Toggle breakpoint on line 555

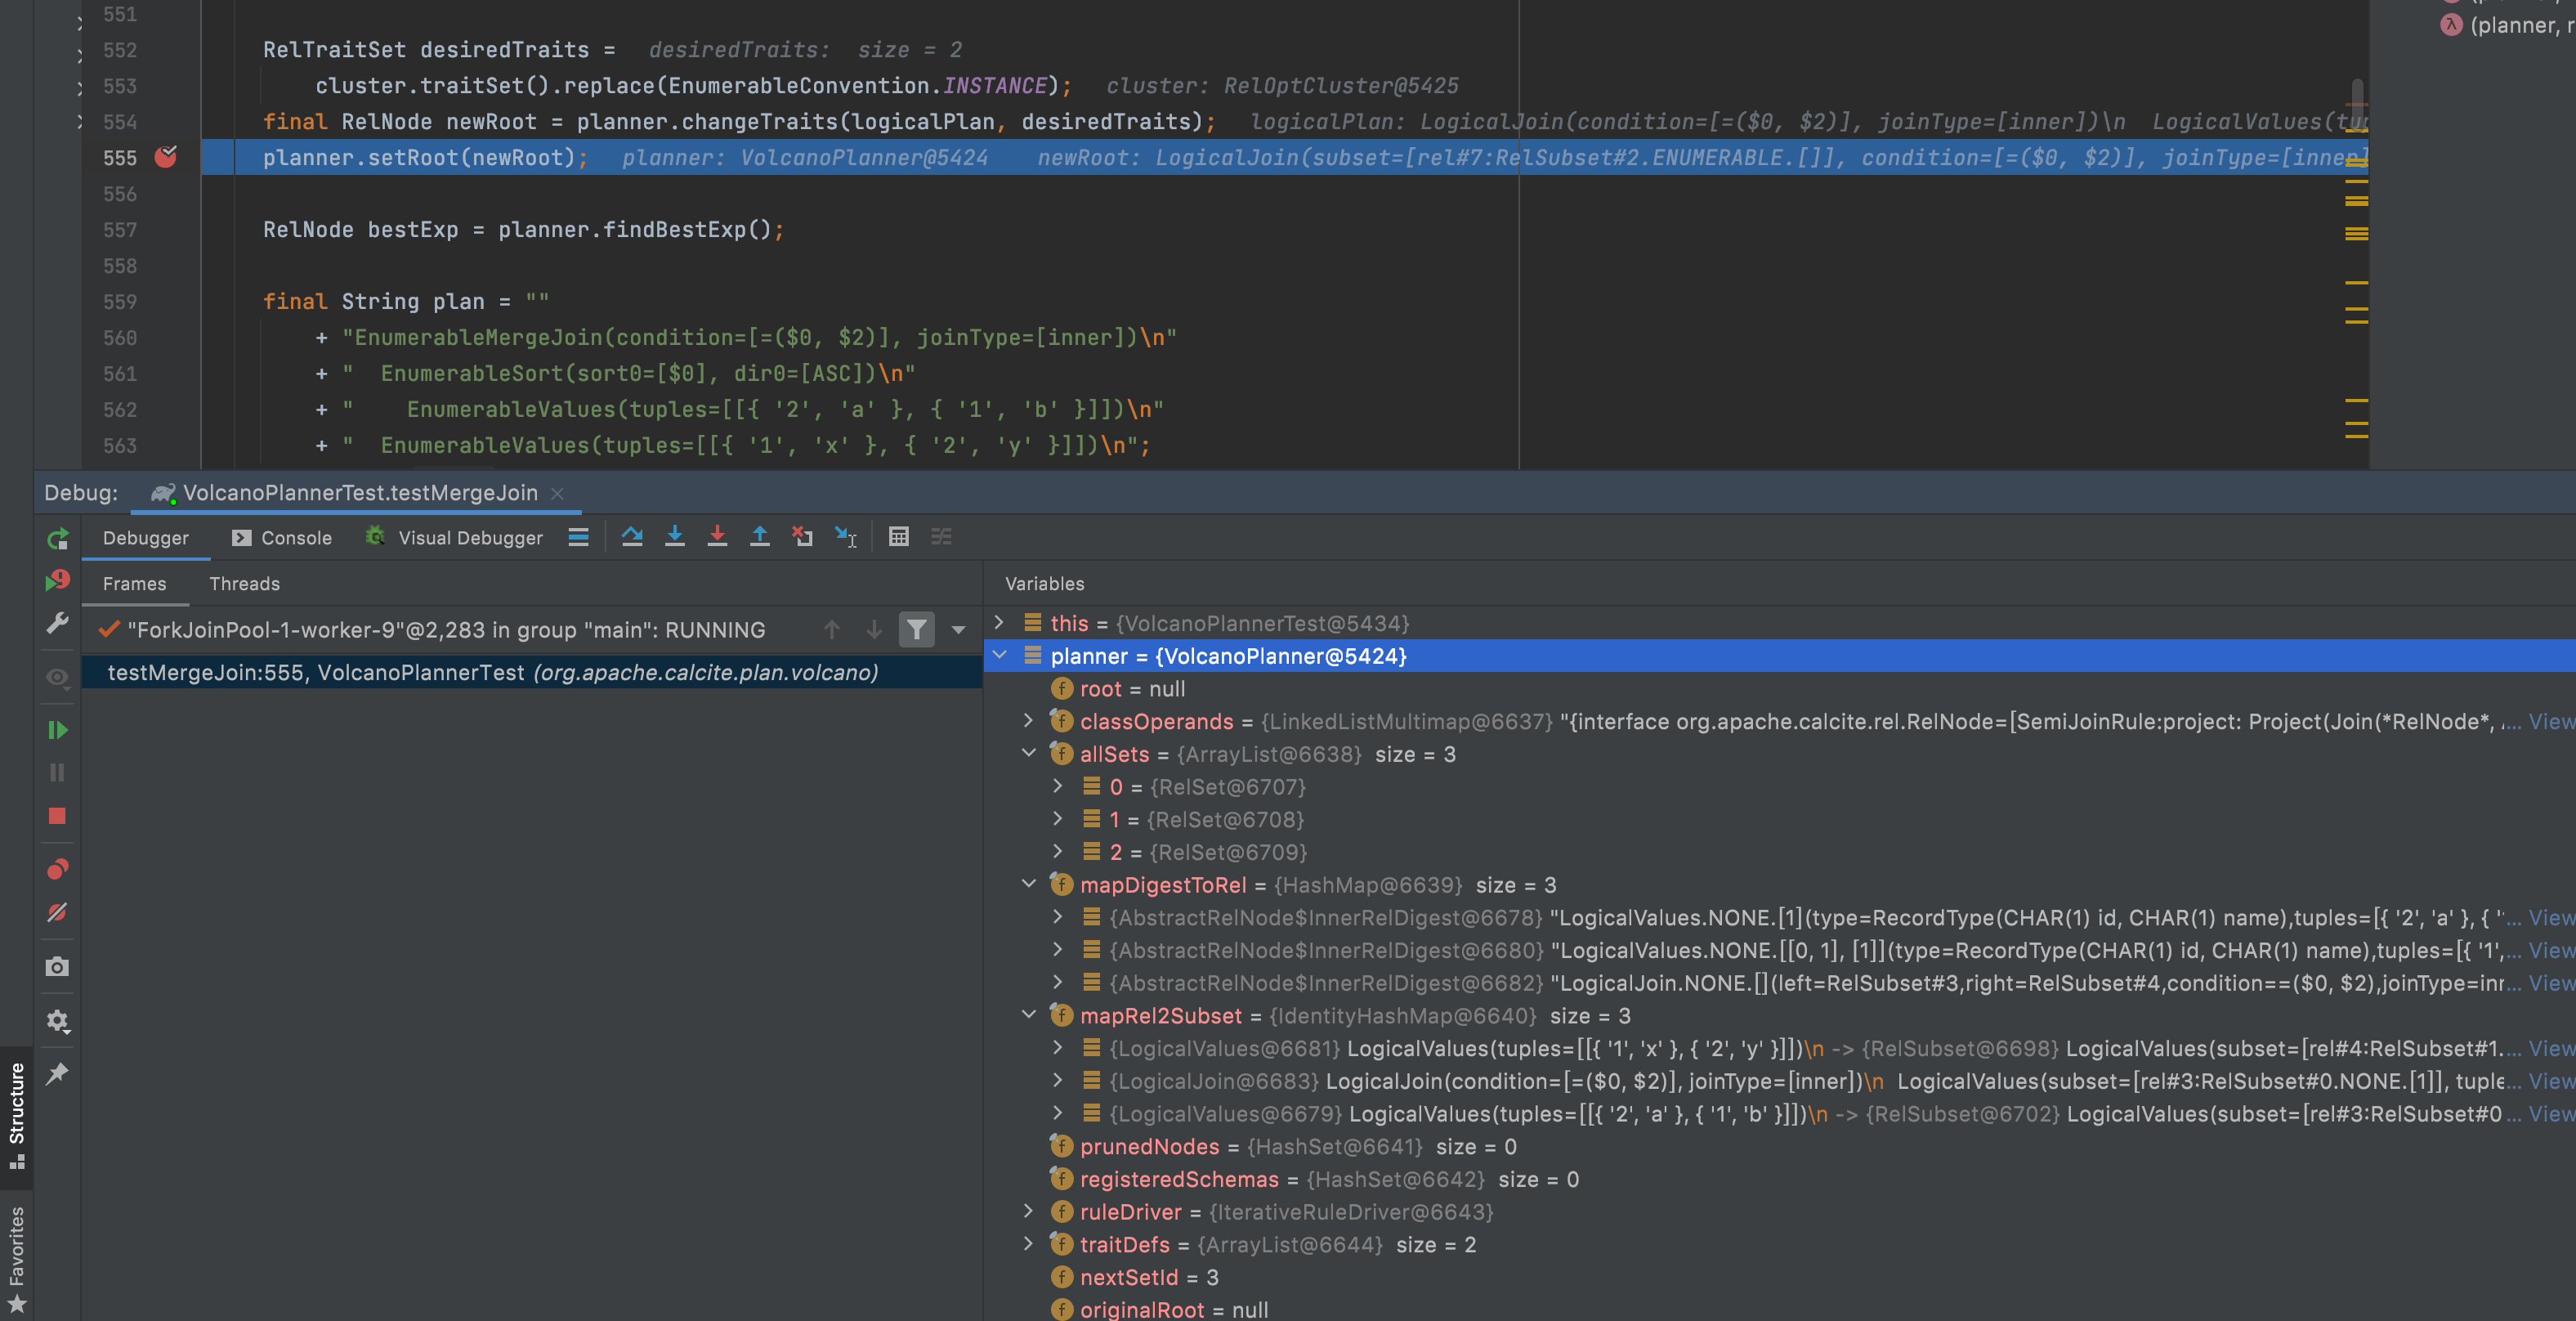click(166, 157)
